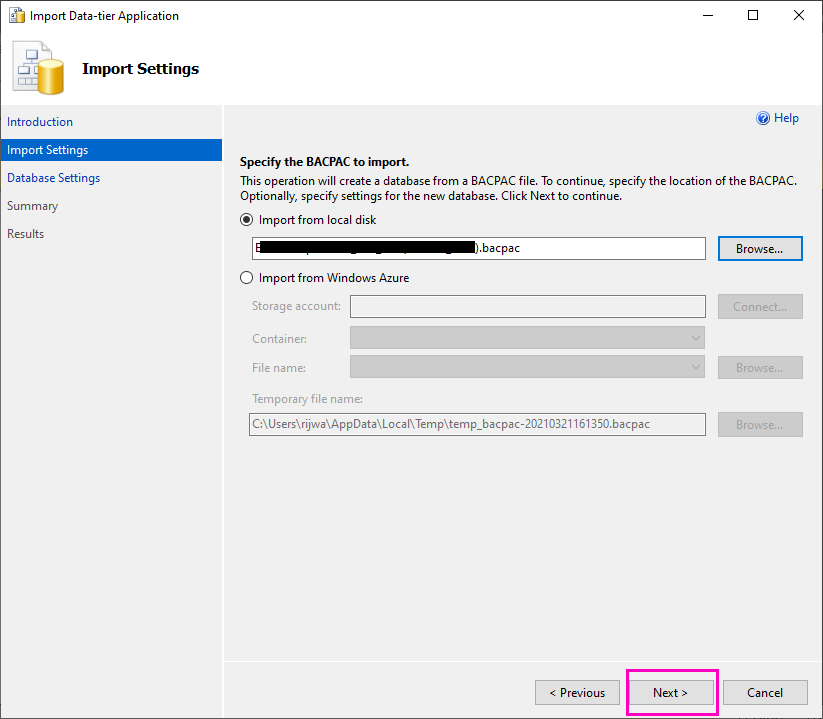823x719 pixels.
Task: Click the BACPAC file path text field
Action: 477,248
